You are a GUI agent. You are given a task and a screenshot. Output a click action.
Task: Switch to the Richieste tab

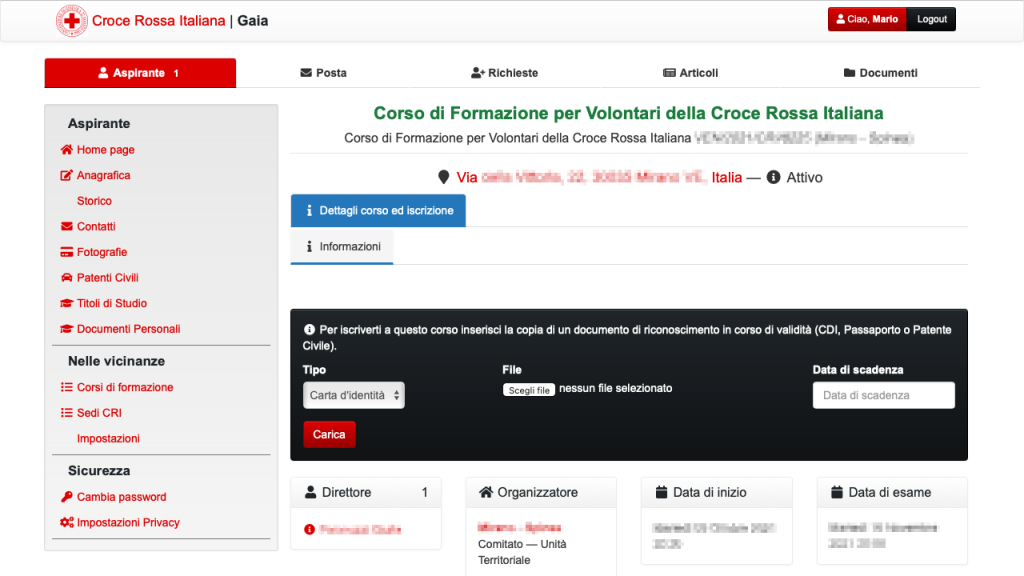click(x=504, y=72)
